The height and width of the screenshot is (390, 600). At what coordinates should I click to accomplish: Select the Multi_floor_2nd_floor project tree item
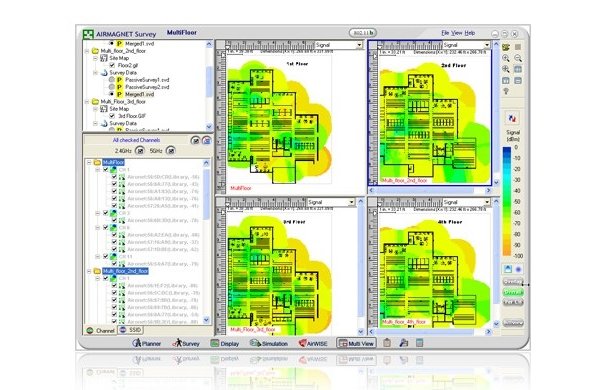(123, 51)
